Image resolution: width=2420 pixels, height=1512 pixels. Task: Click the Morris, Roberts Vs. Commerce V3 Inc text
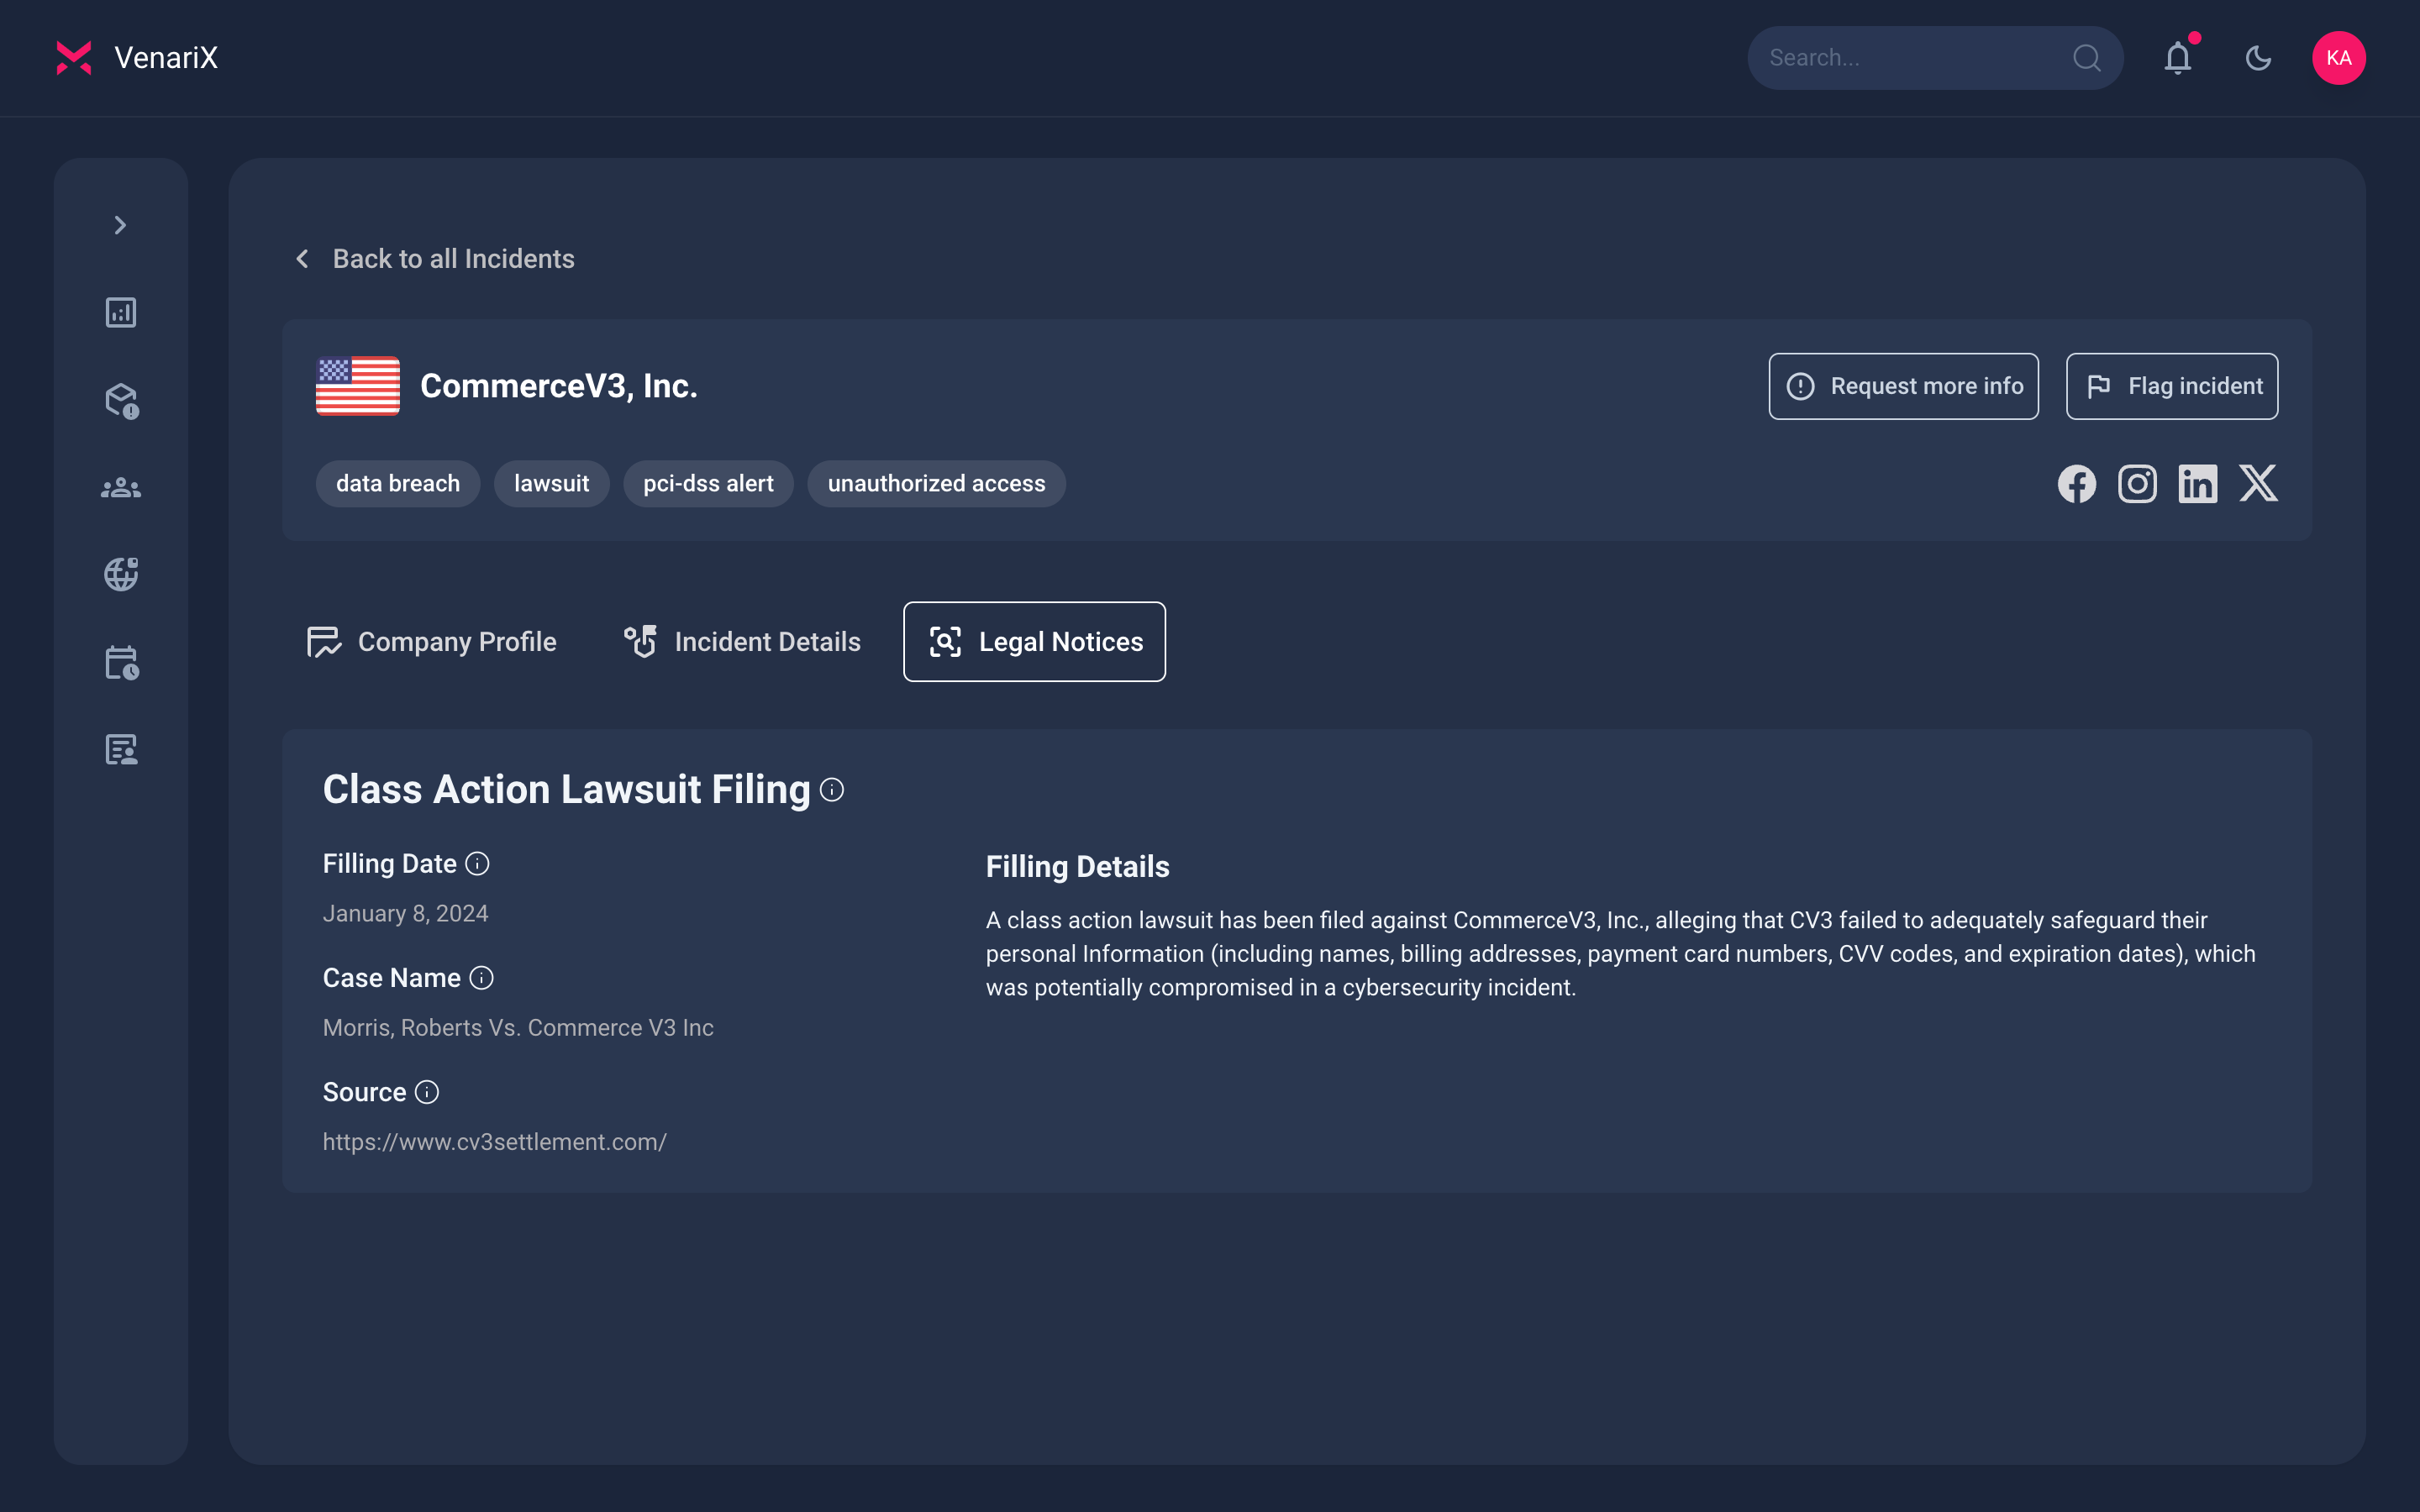point(518,1028)
